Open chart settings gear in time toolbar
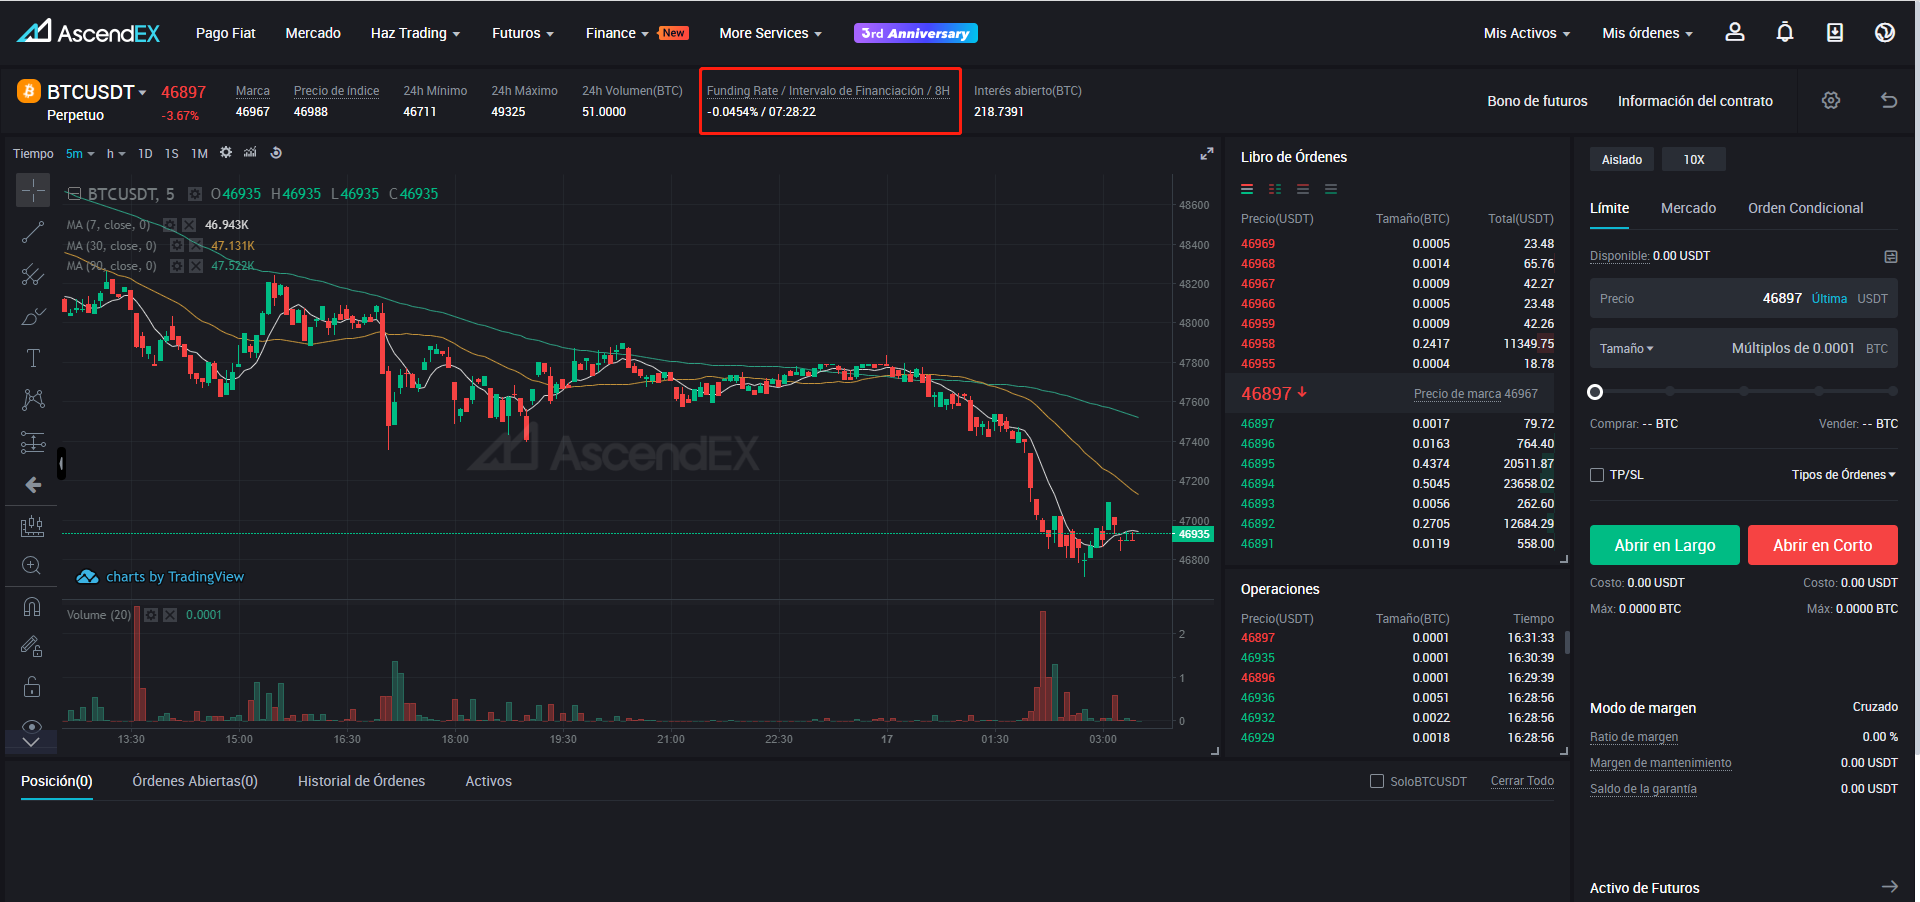This screenshot has height=902, width=1920. (226, 153)
